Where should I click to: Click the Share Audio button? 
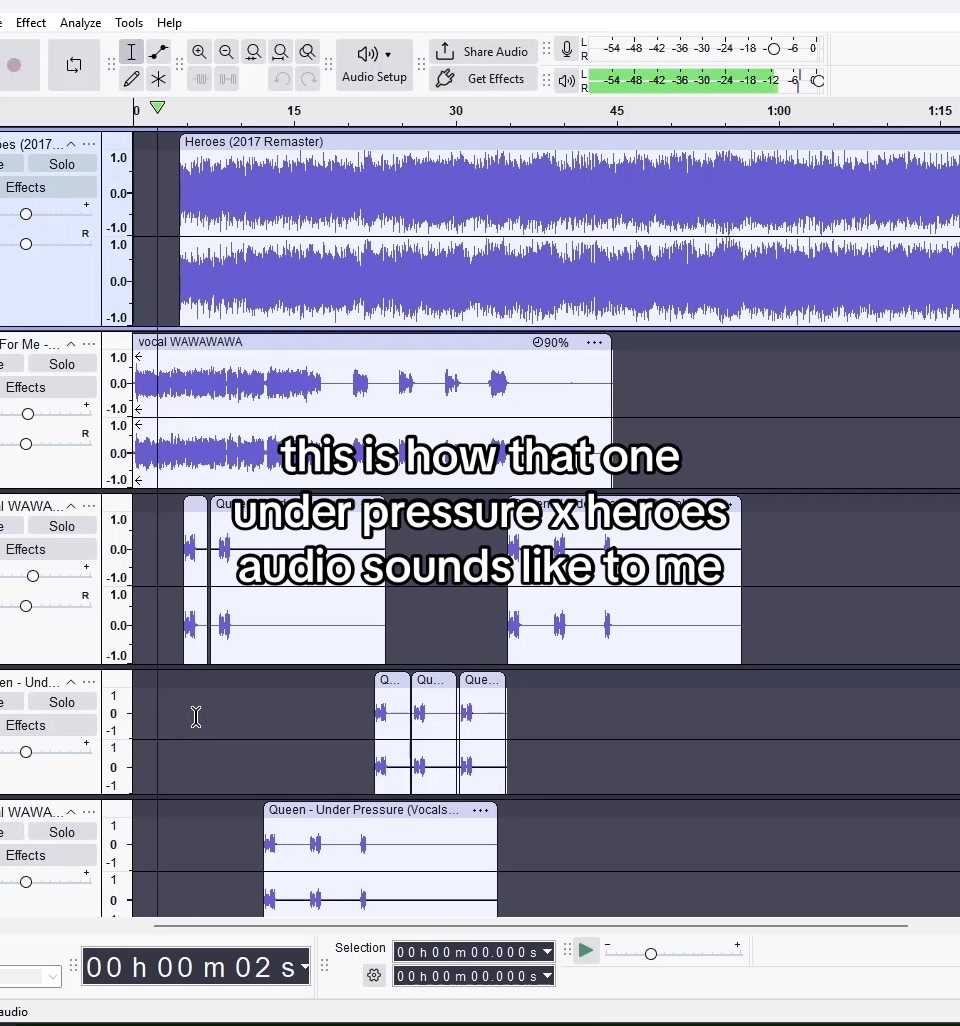484,51
